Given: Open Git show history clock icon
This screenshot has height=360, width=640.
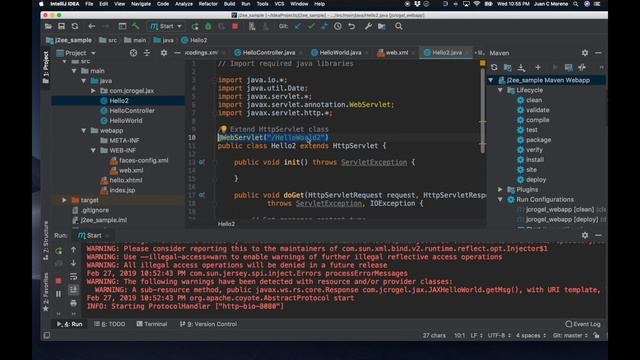Looking at the screenshot, I should (338, 27).
